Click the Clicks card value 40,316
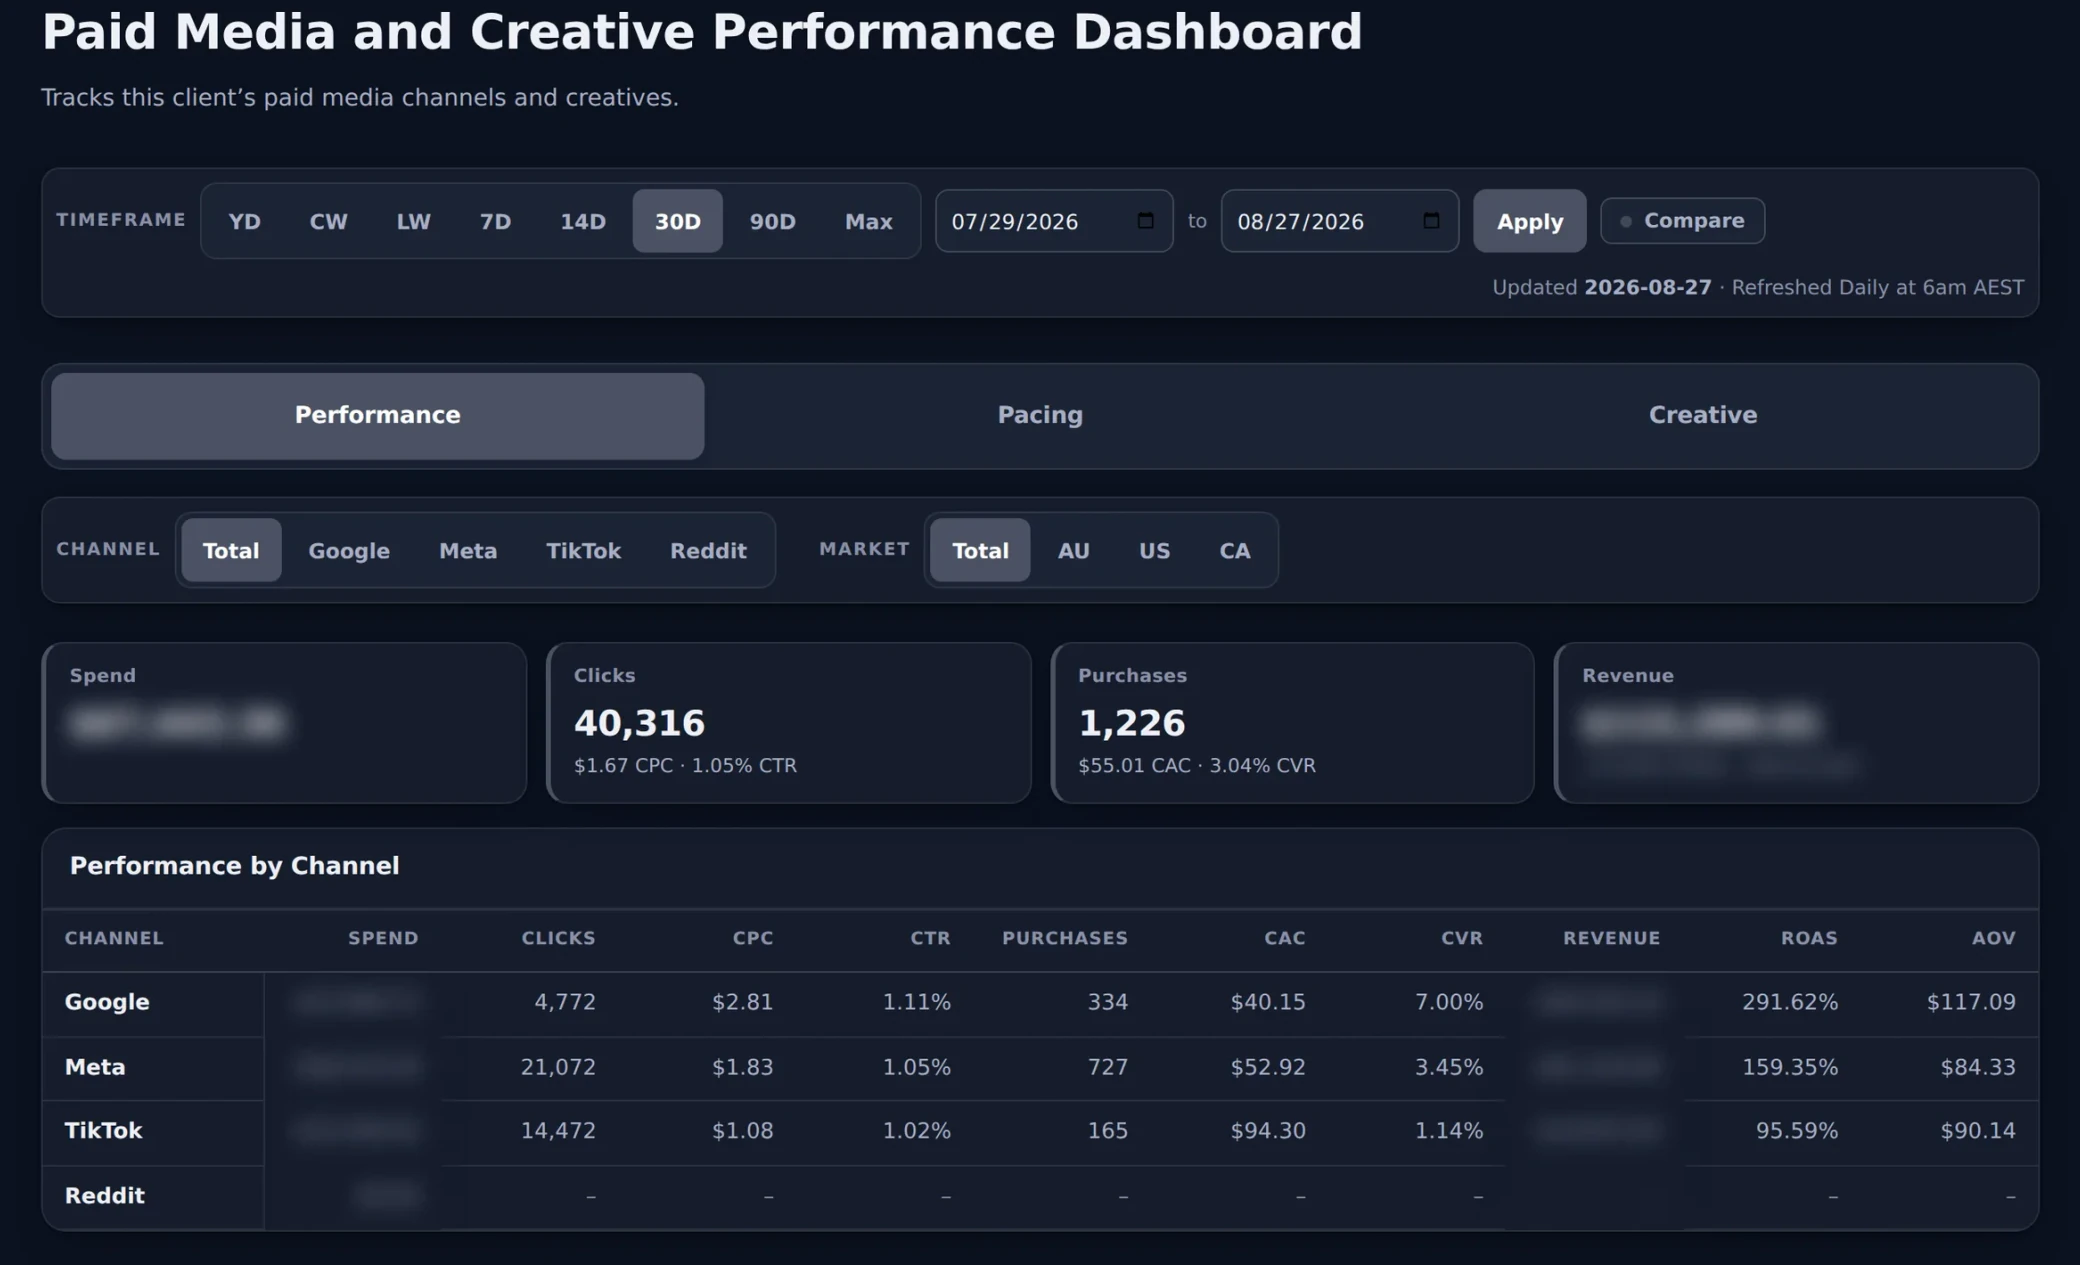 [639, 723]
